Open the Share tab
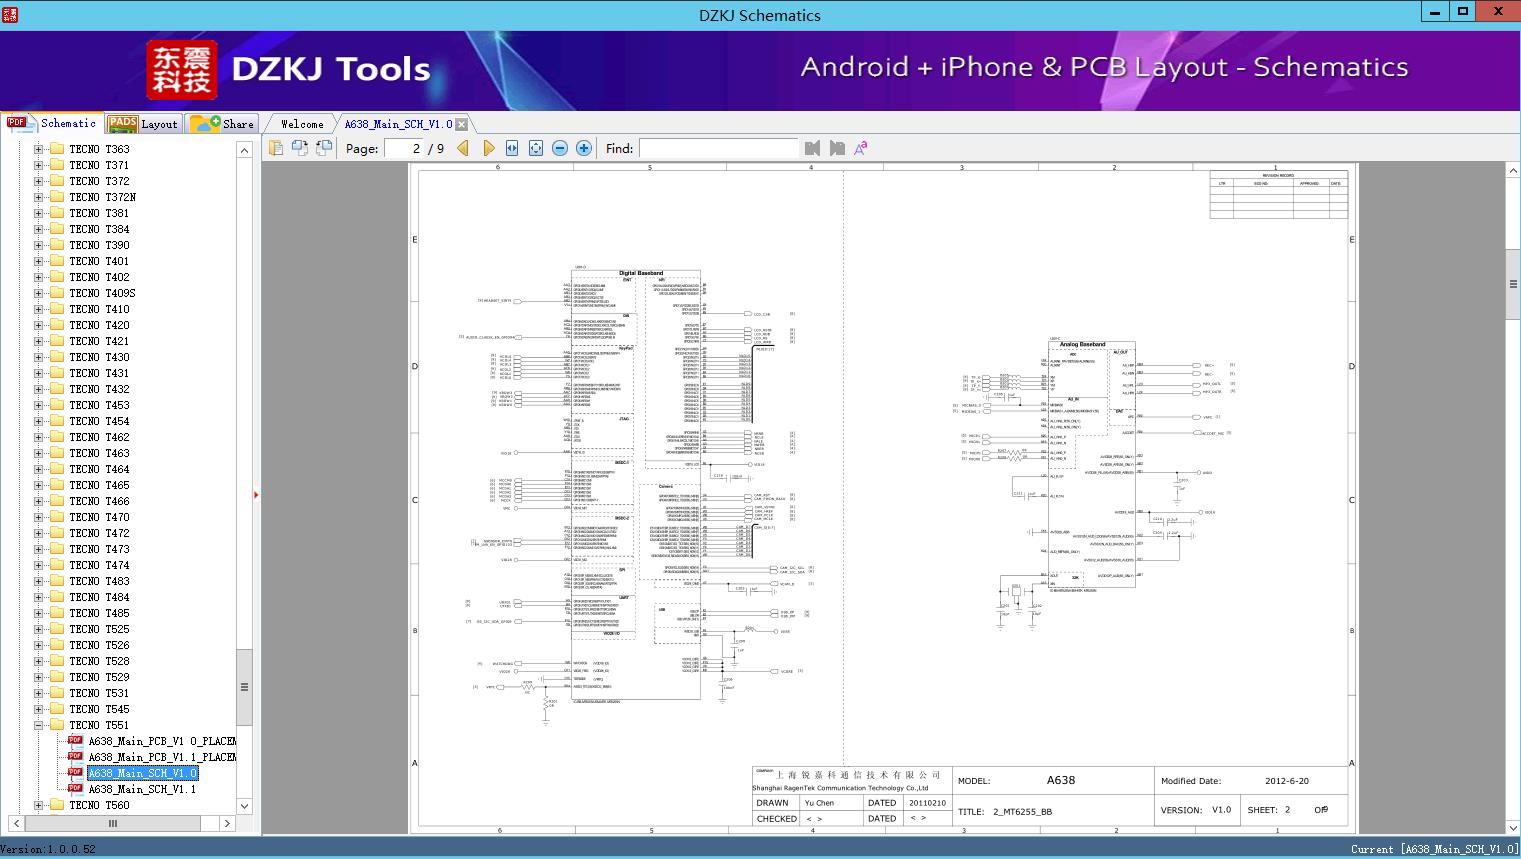The image size is (1521, 859). pos(223,124)
